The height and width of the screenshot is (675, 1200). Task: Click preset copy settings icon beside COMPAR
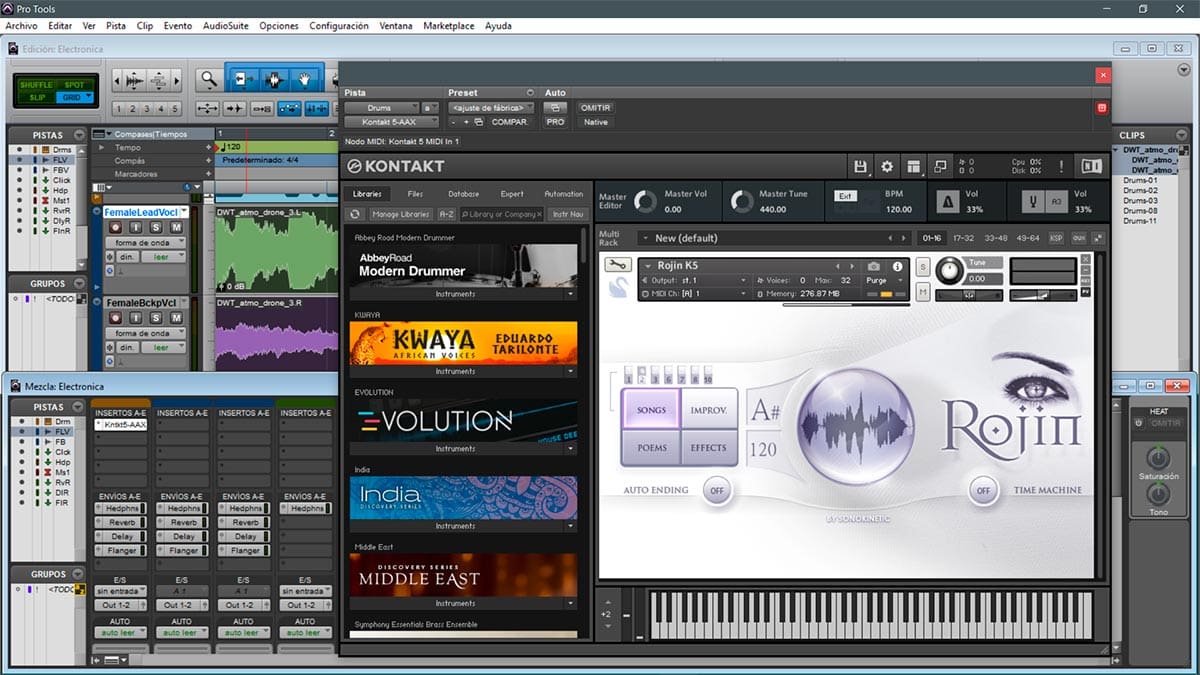(478, 122)
